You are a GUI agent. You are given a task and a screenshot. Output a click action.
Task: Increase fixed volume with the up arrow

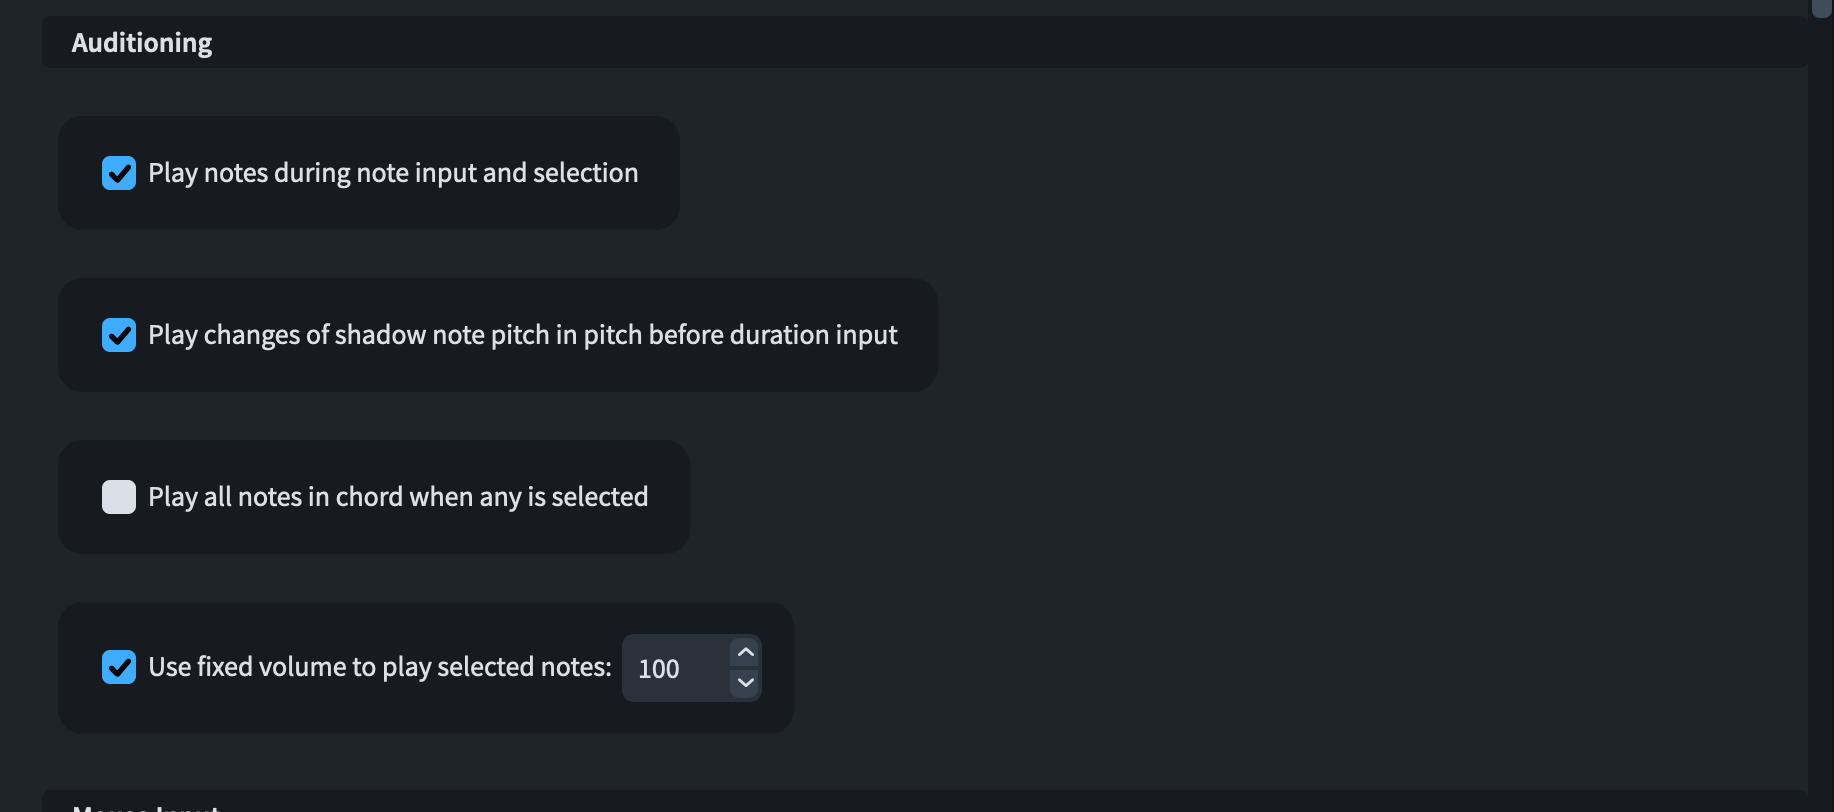click(745, 653)
